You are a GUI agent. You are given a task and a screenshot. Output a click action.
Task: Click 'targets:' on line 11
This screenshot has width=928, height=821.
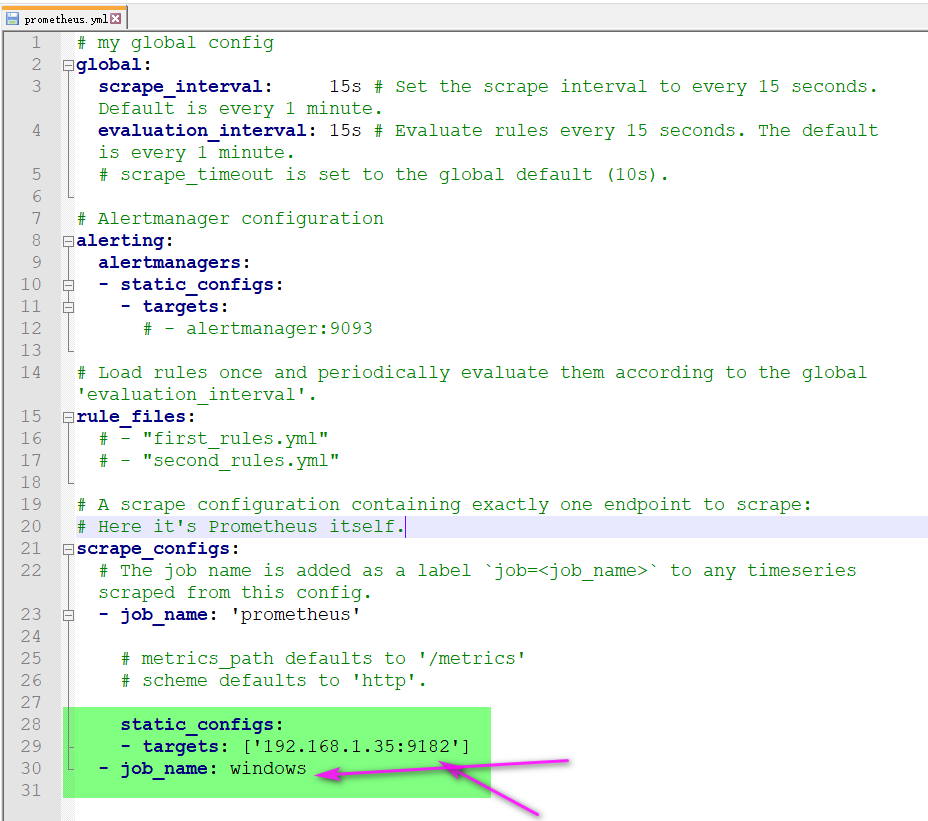(185, 307)
